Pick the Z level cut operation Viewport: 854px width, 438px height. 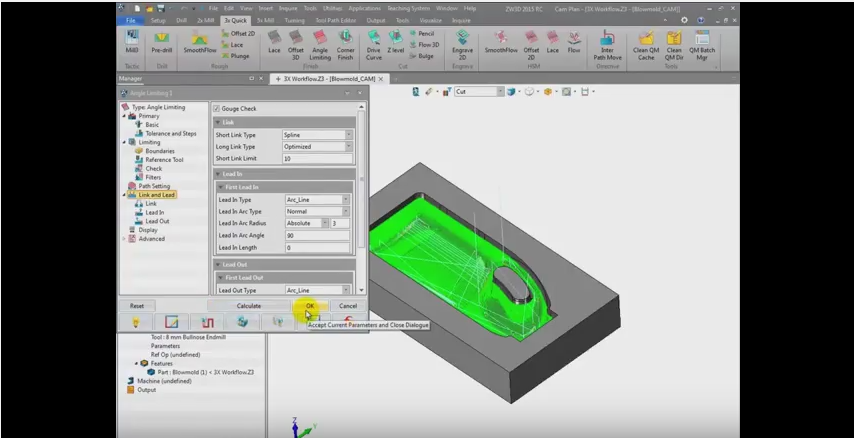tap(395, 43)
